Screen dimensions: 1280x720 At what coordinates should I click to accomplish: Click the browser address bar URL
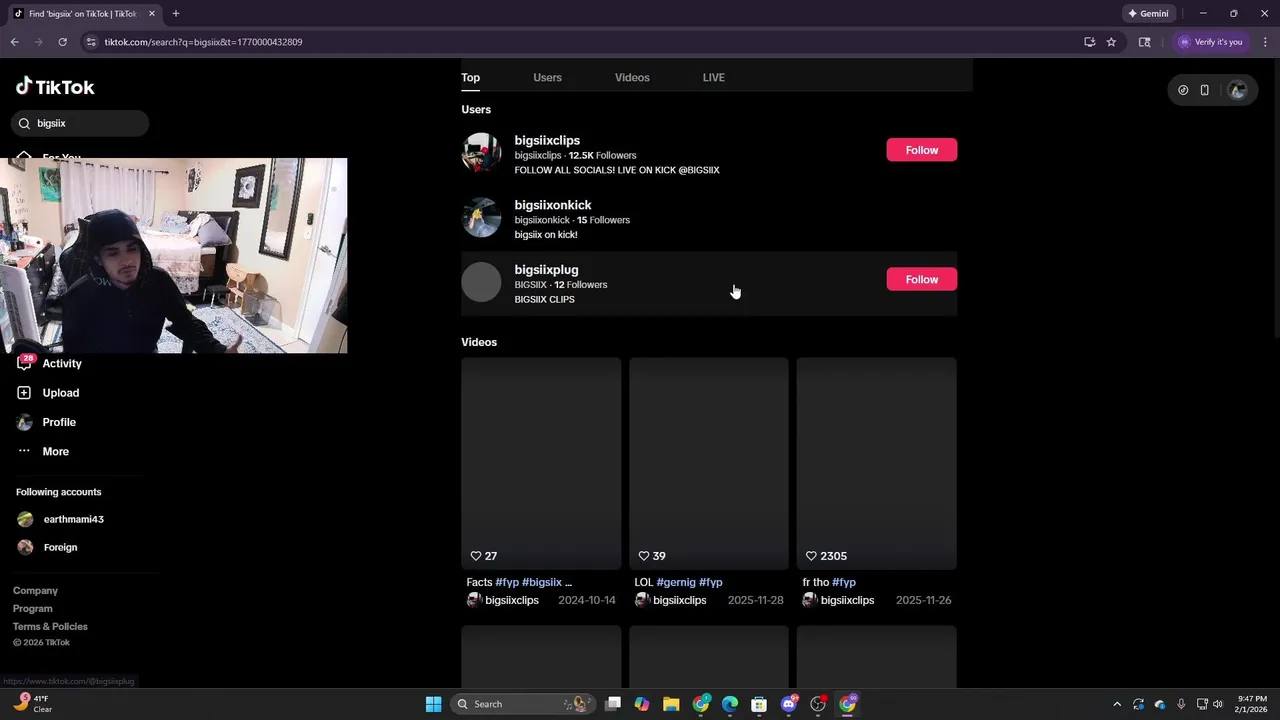[x=203, y=42]
